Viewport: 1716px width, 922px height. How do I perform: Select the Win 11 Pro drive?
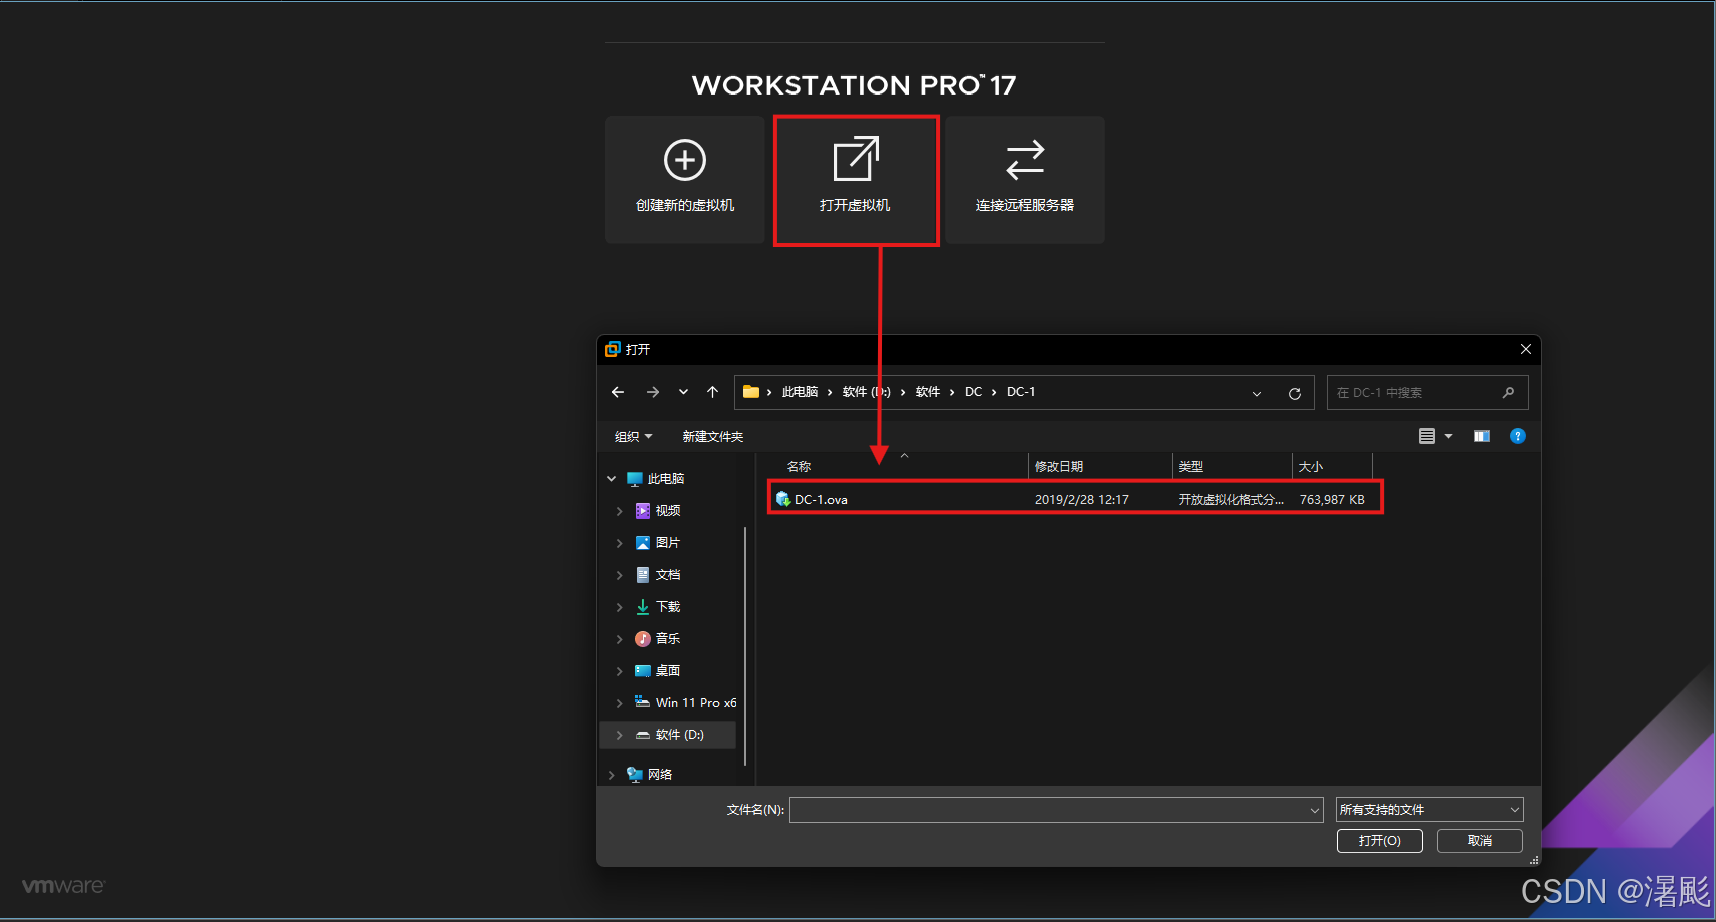tap(685, 703)
